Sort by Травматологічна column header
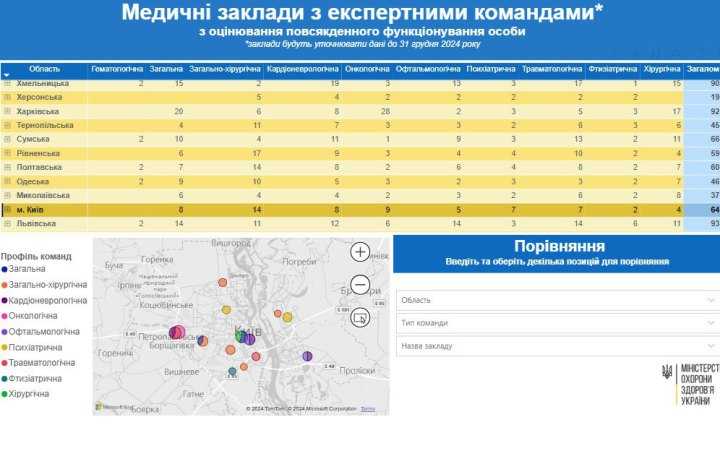The image size is (720, 450). click(552, 69)
